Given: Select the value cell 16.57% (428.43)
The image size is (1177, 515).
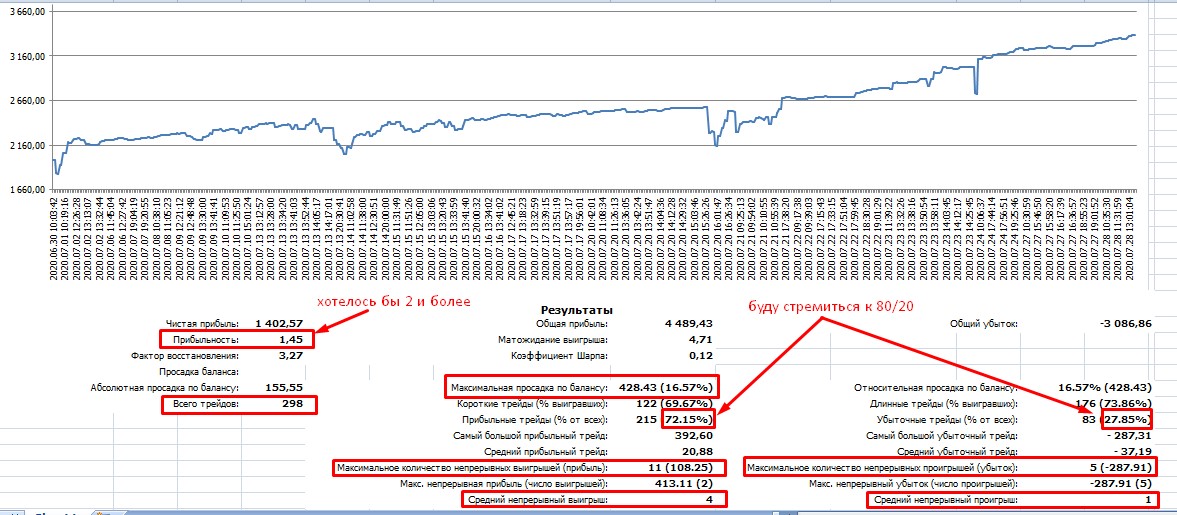Looking at the screenshot, I should point(1105,388).
